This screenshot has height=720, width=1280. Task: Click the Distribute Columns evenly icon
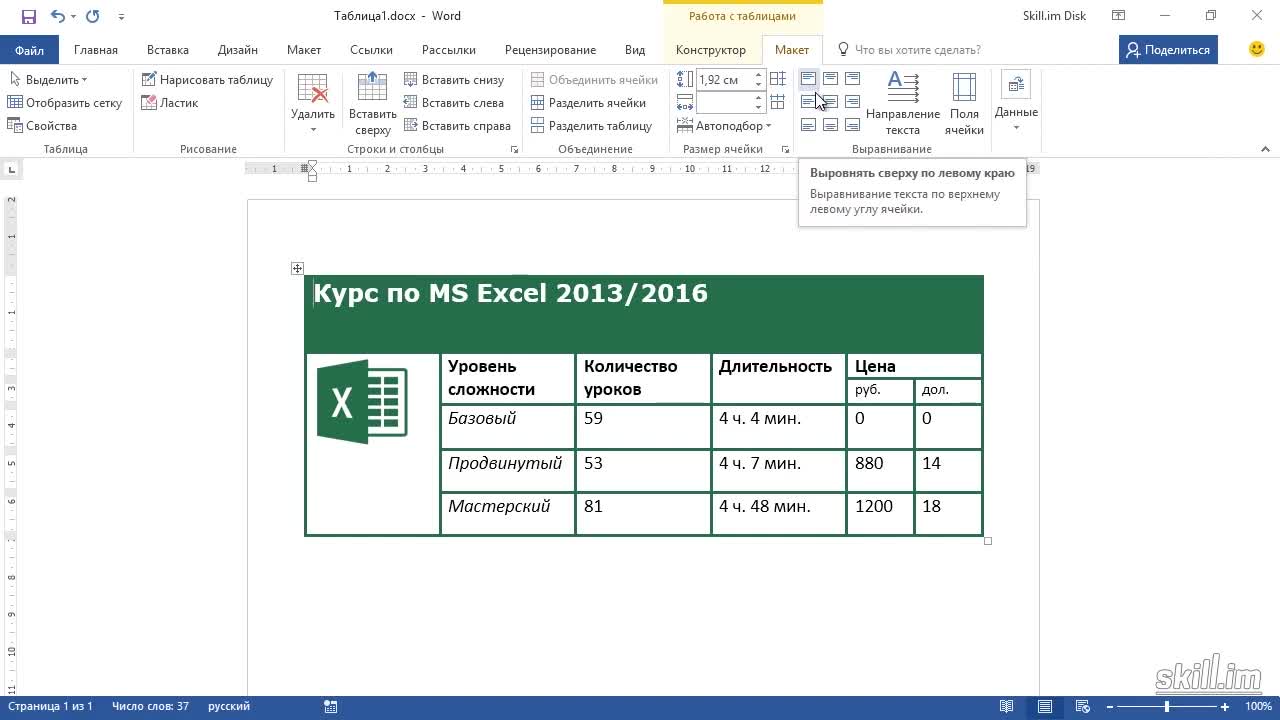pyautogui.click(x=777, y=103)
